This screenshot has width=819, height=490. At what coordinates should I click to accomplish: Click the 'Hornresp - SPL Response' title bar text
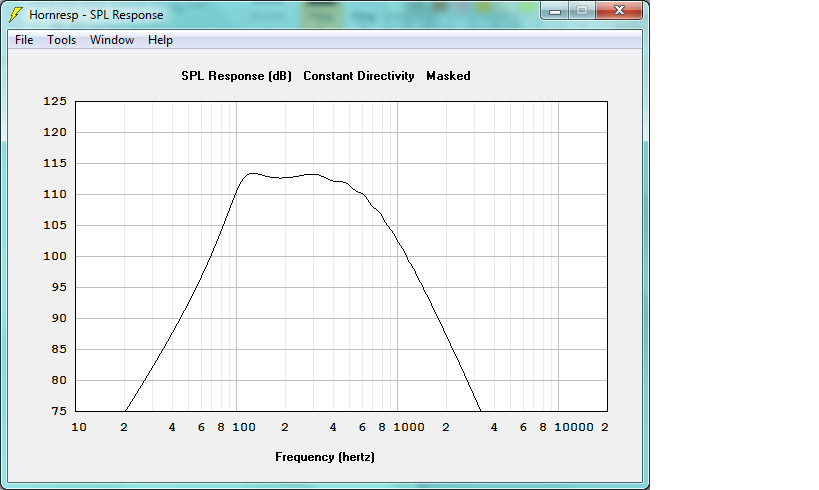pyautogui.click(x=96, y=15)
